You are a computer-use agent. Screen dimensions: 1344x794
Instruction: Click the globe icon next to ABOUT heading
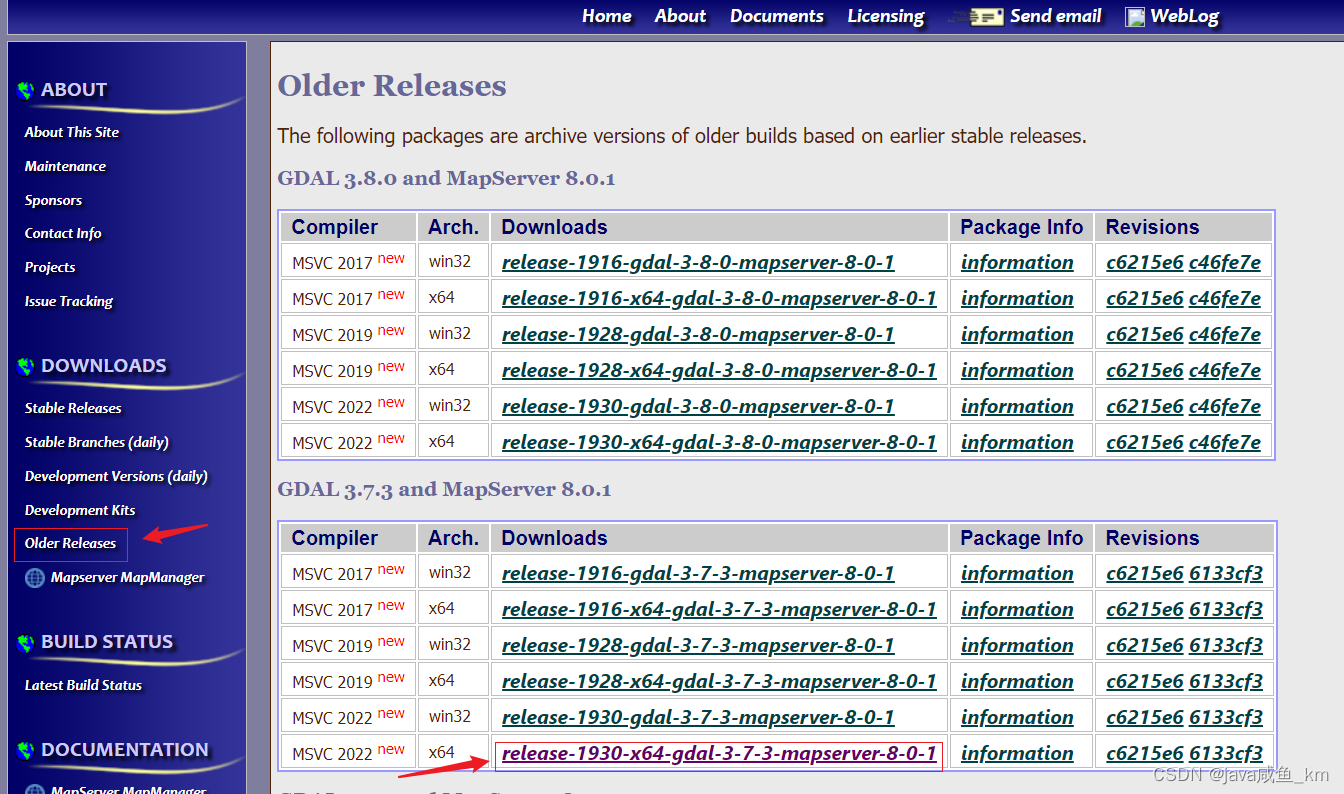[26, 91]
